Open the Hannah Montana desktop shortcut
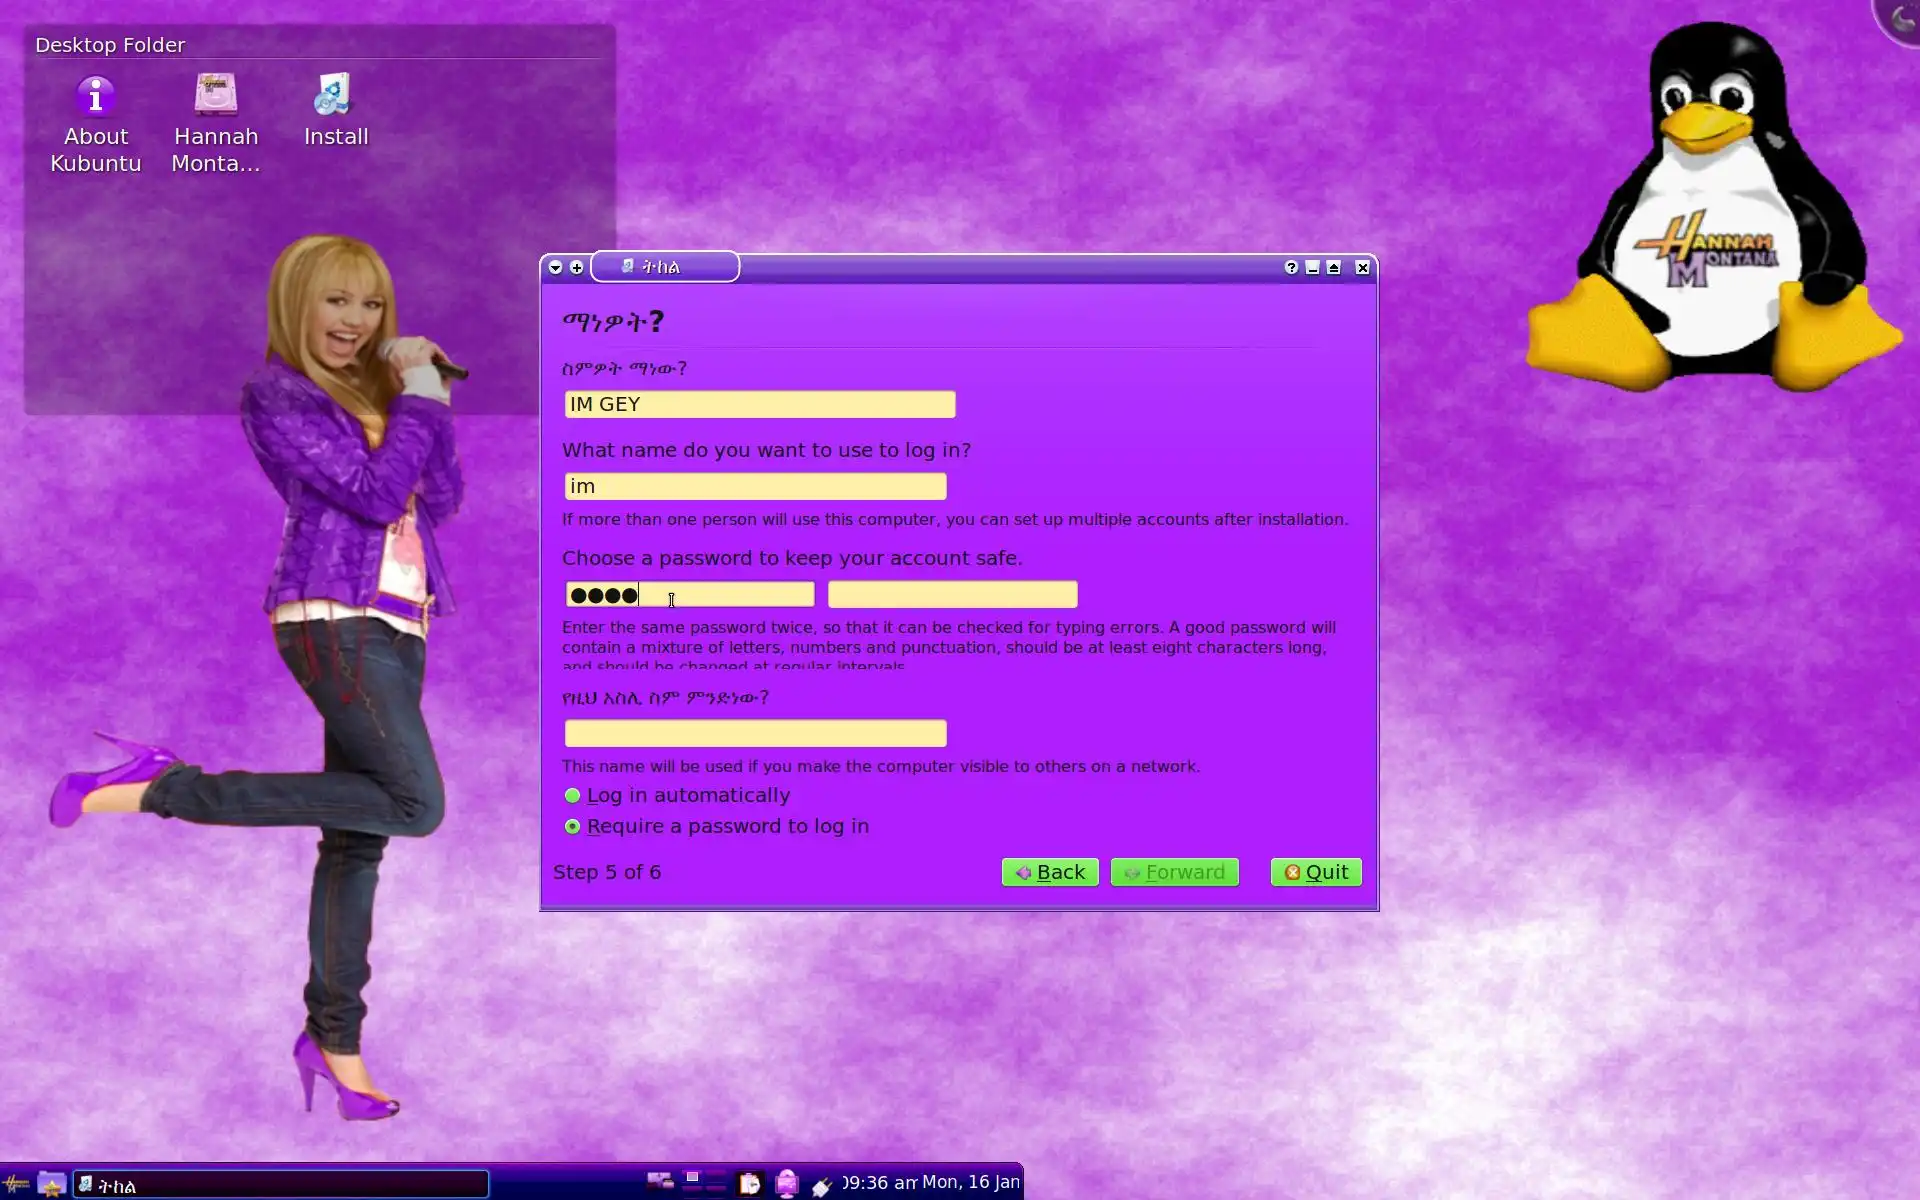The width and height of the screenshot is (1920, 1200). pyautogui.click(x=215, y=97)
